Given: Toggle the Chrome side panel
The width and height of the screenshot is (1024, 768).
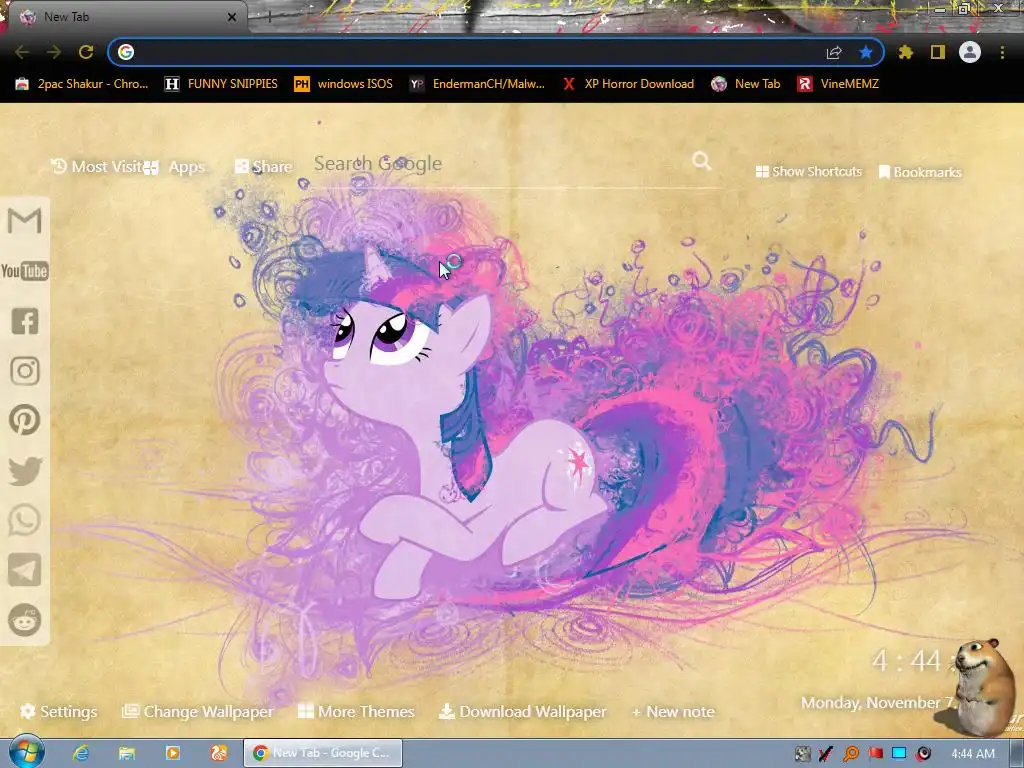Looking at the screenshot, I should click(938, 52).
